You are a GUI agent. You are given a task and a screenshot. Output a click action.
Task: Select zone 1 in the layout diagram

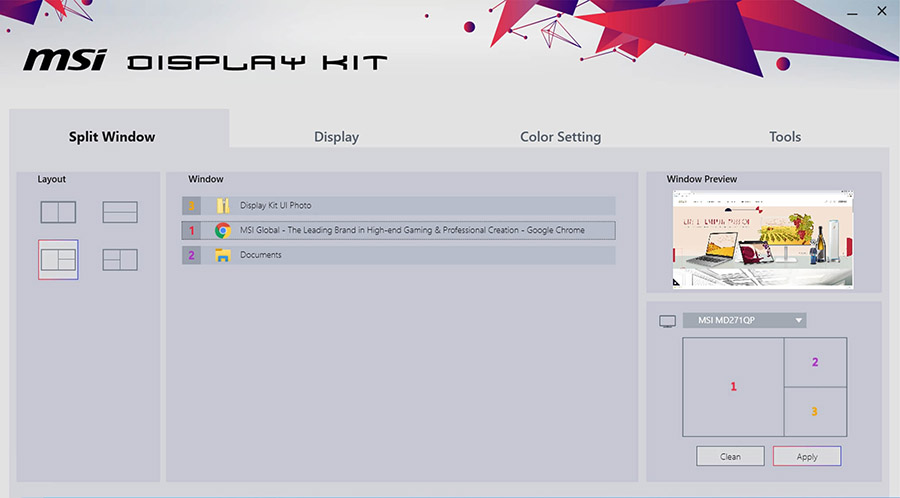pos(733,387)
